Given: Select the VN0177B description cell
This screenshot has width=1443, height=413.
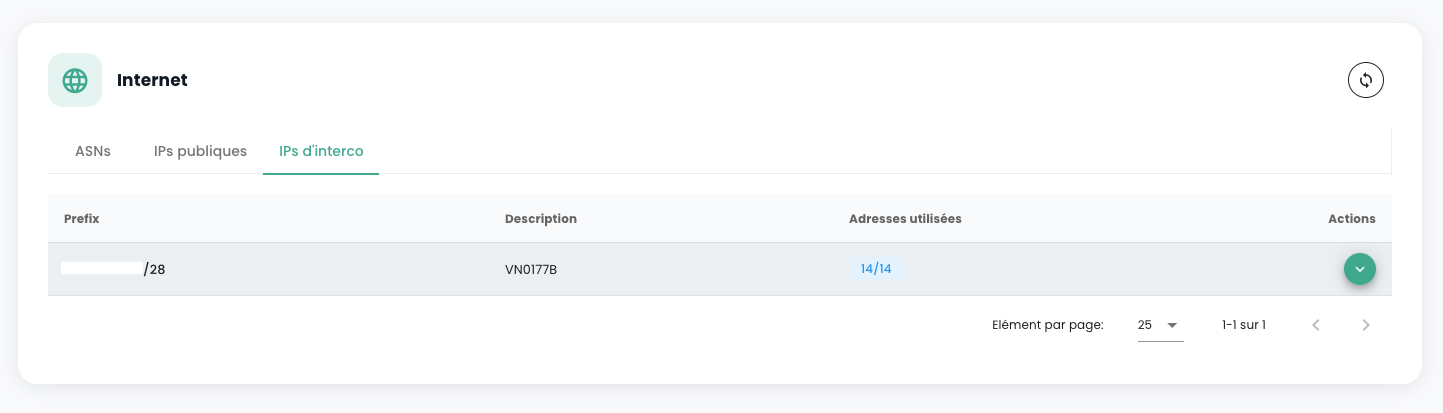Looking at the screenshot, I should 531,269.
